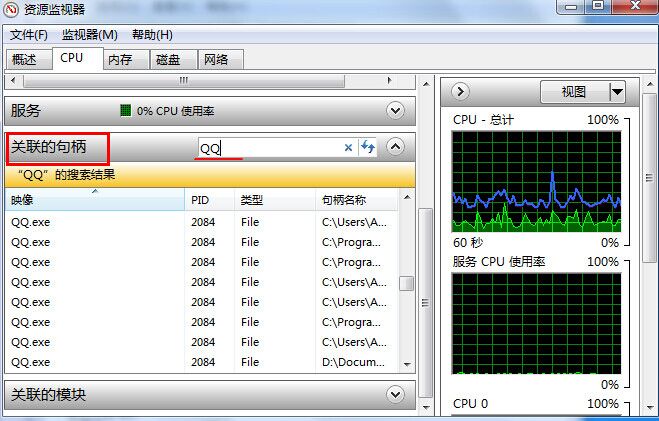Image resolution: width=659 pixels, height=421 pixels.
Task: Collapse the 关联的句柄 section
Action: tap(395, 147)
